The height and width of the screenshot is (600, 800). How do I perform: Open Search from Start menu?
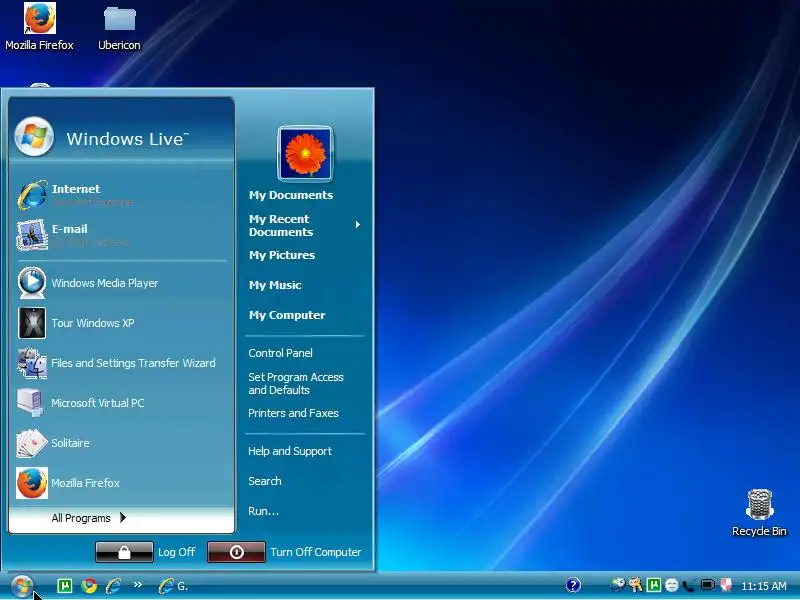click(264, 481)
